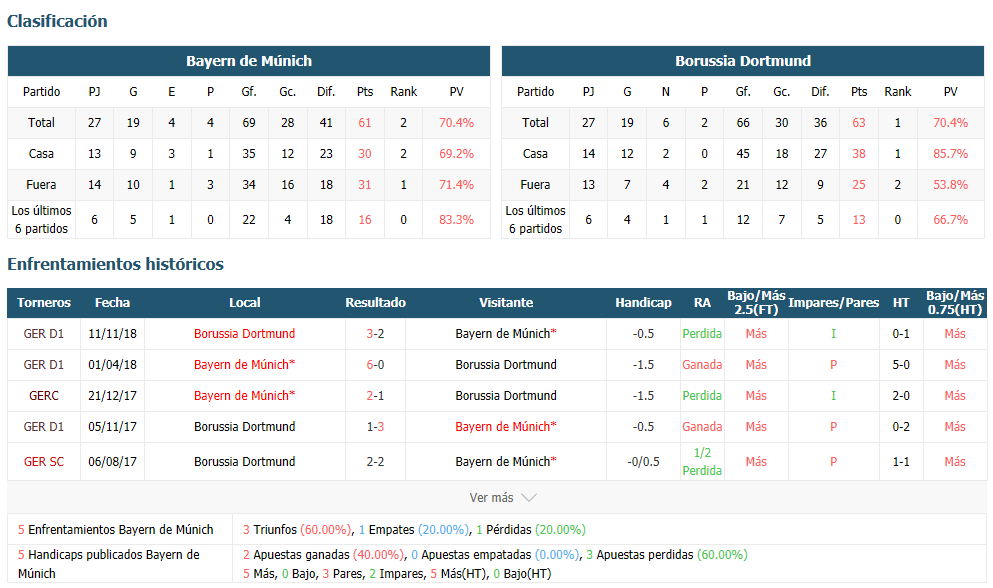The height and width of the screenshot is (588, 993).
Task: Click the GER SC tournament label
Action: tap(44, 462)
